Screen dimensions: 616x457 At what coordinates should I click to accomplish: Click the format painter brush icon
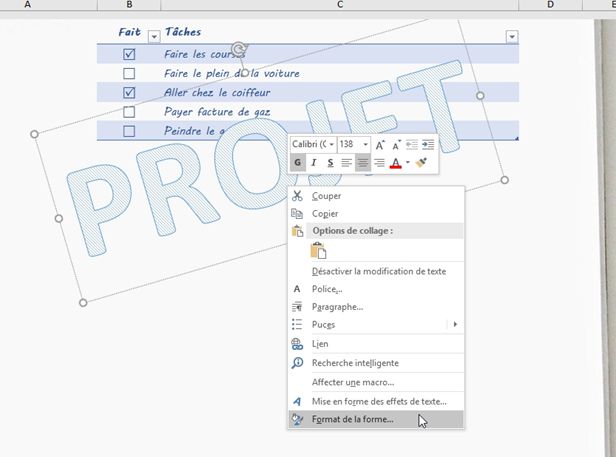tap(422, 163)
